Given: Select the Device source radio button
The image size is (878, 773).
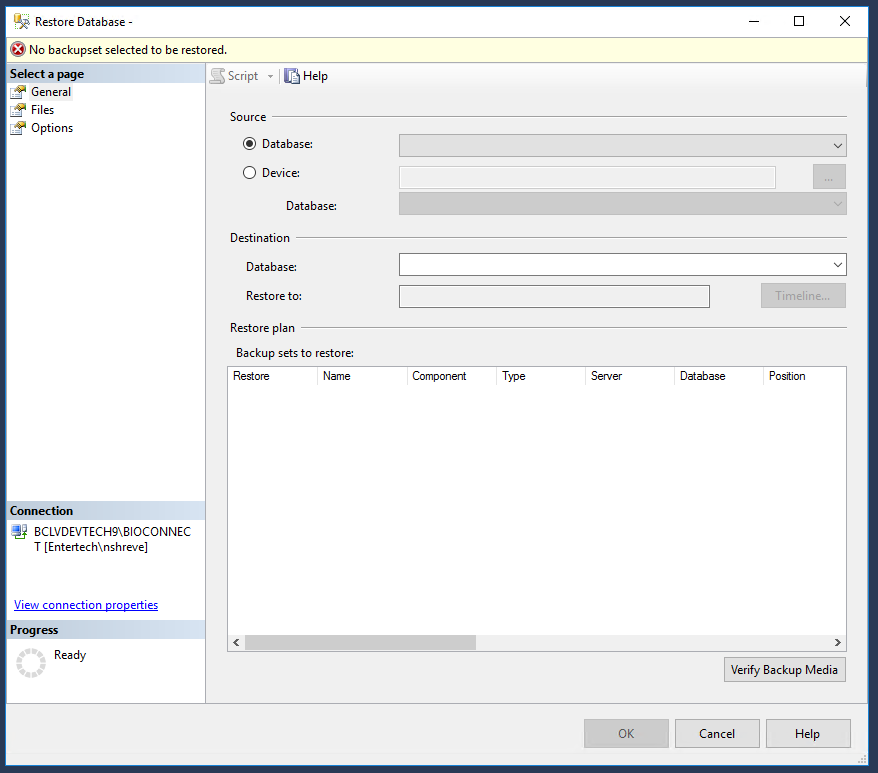Looking at the screenshot, I should pos(249,172).
